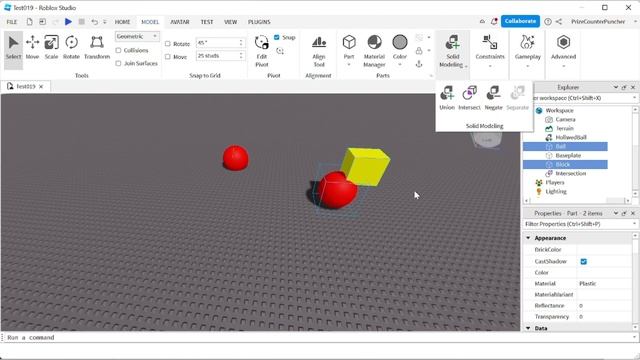
Task: Open the help question mark icon
Action: click(548, 21)
